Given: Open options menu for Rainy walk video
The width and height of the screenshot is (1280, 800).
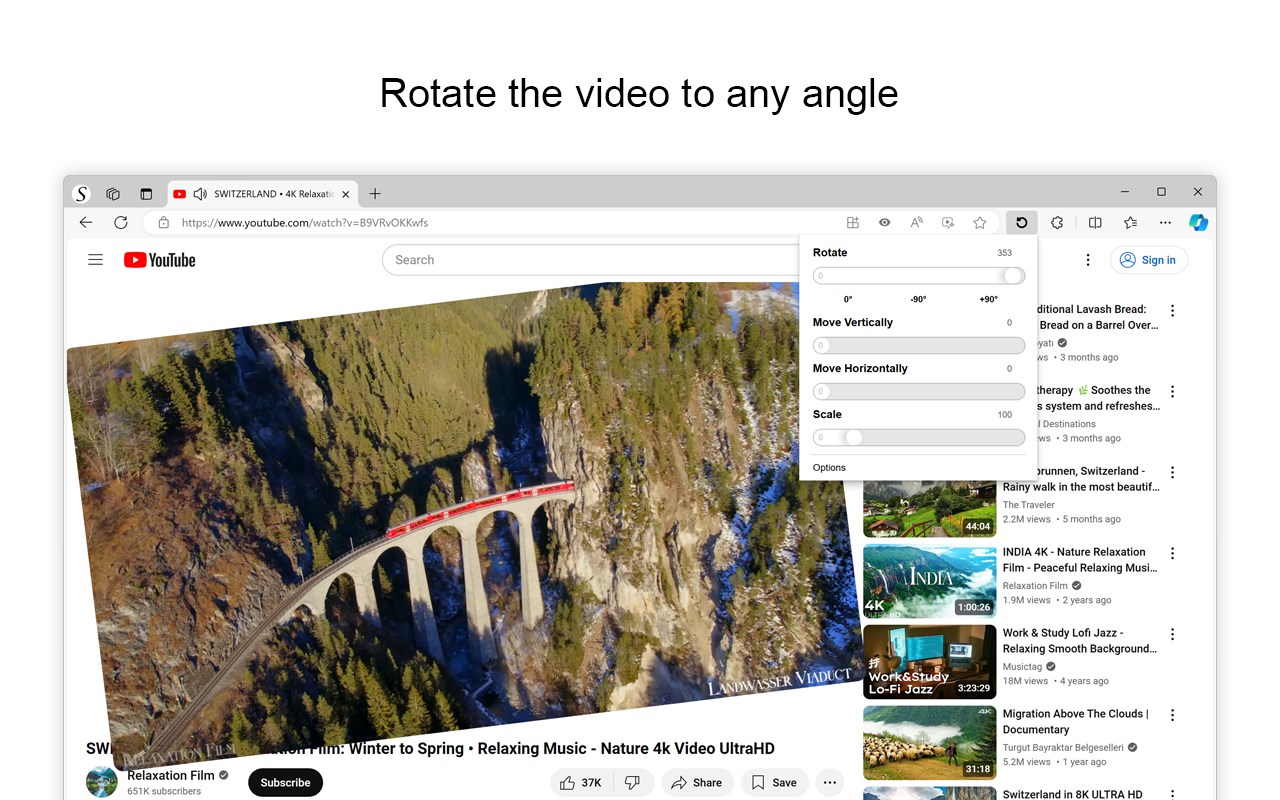Looking at the screenshot, I should click(x=1173, y=473).
